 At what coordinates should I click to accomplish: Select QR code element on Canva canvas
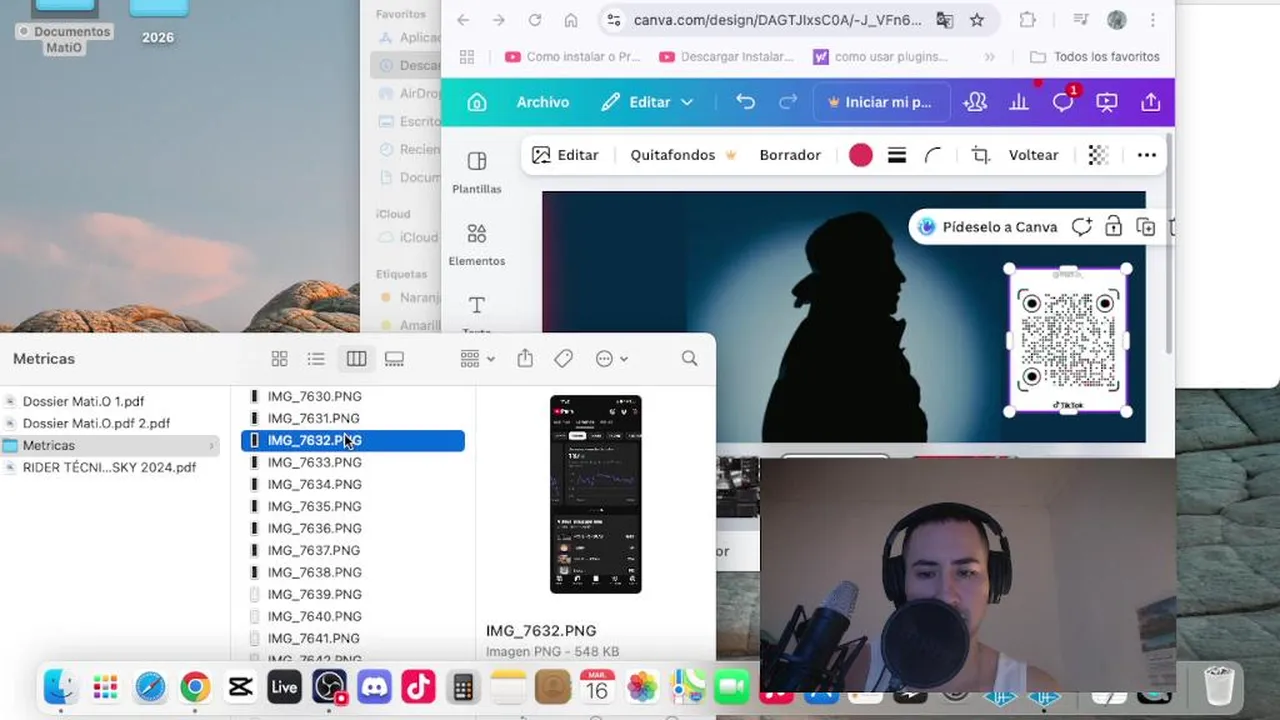1068,340
